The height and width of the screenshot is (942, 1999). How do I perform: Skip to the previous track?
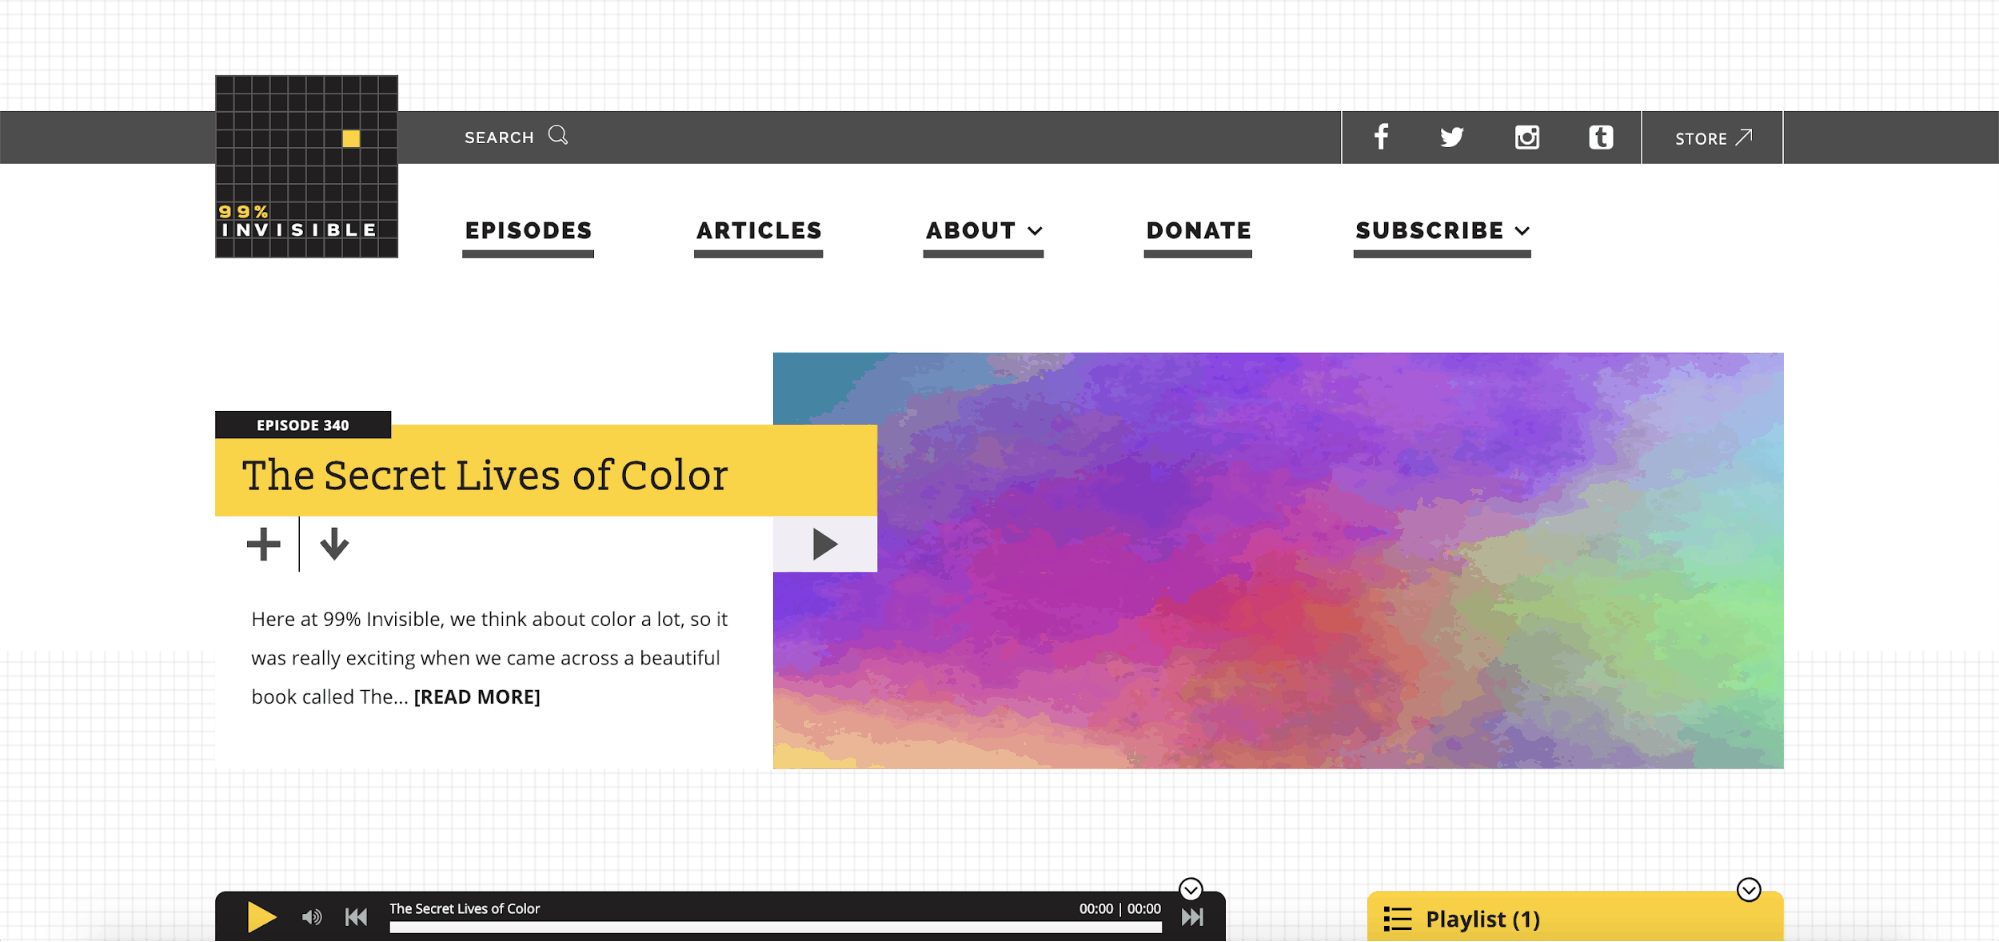pyautogui.click(x=356, y=917)
